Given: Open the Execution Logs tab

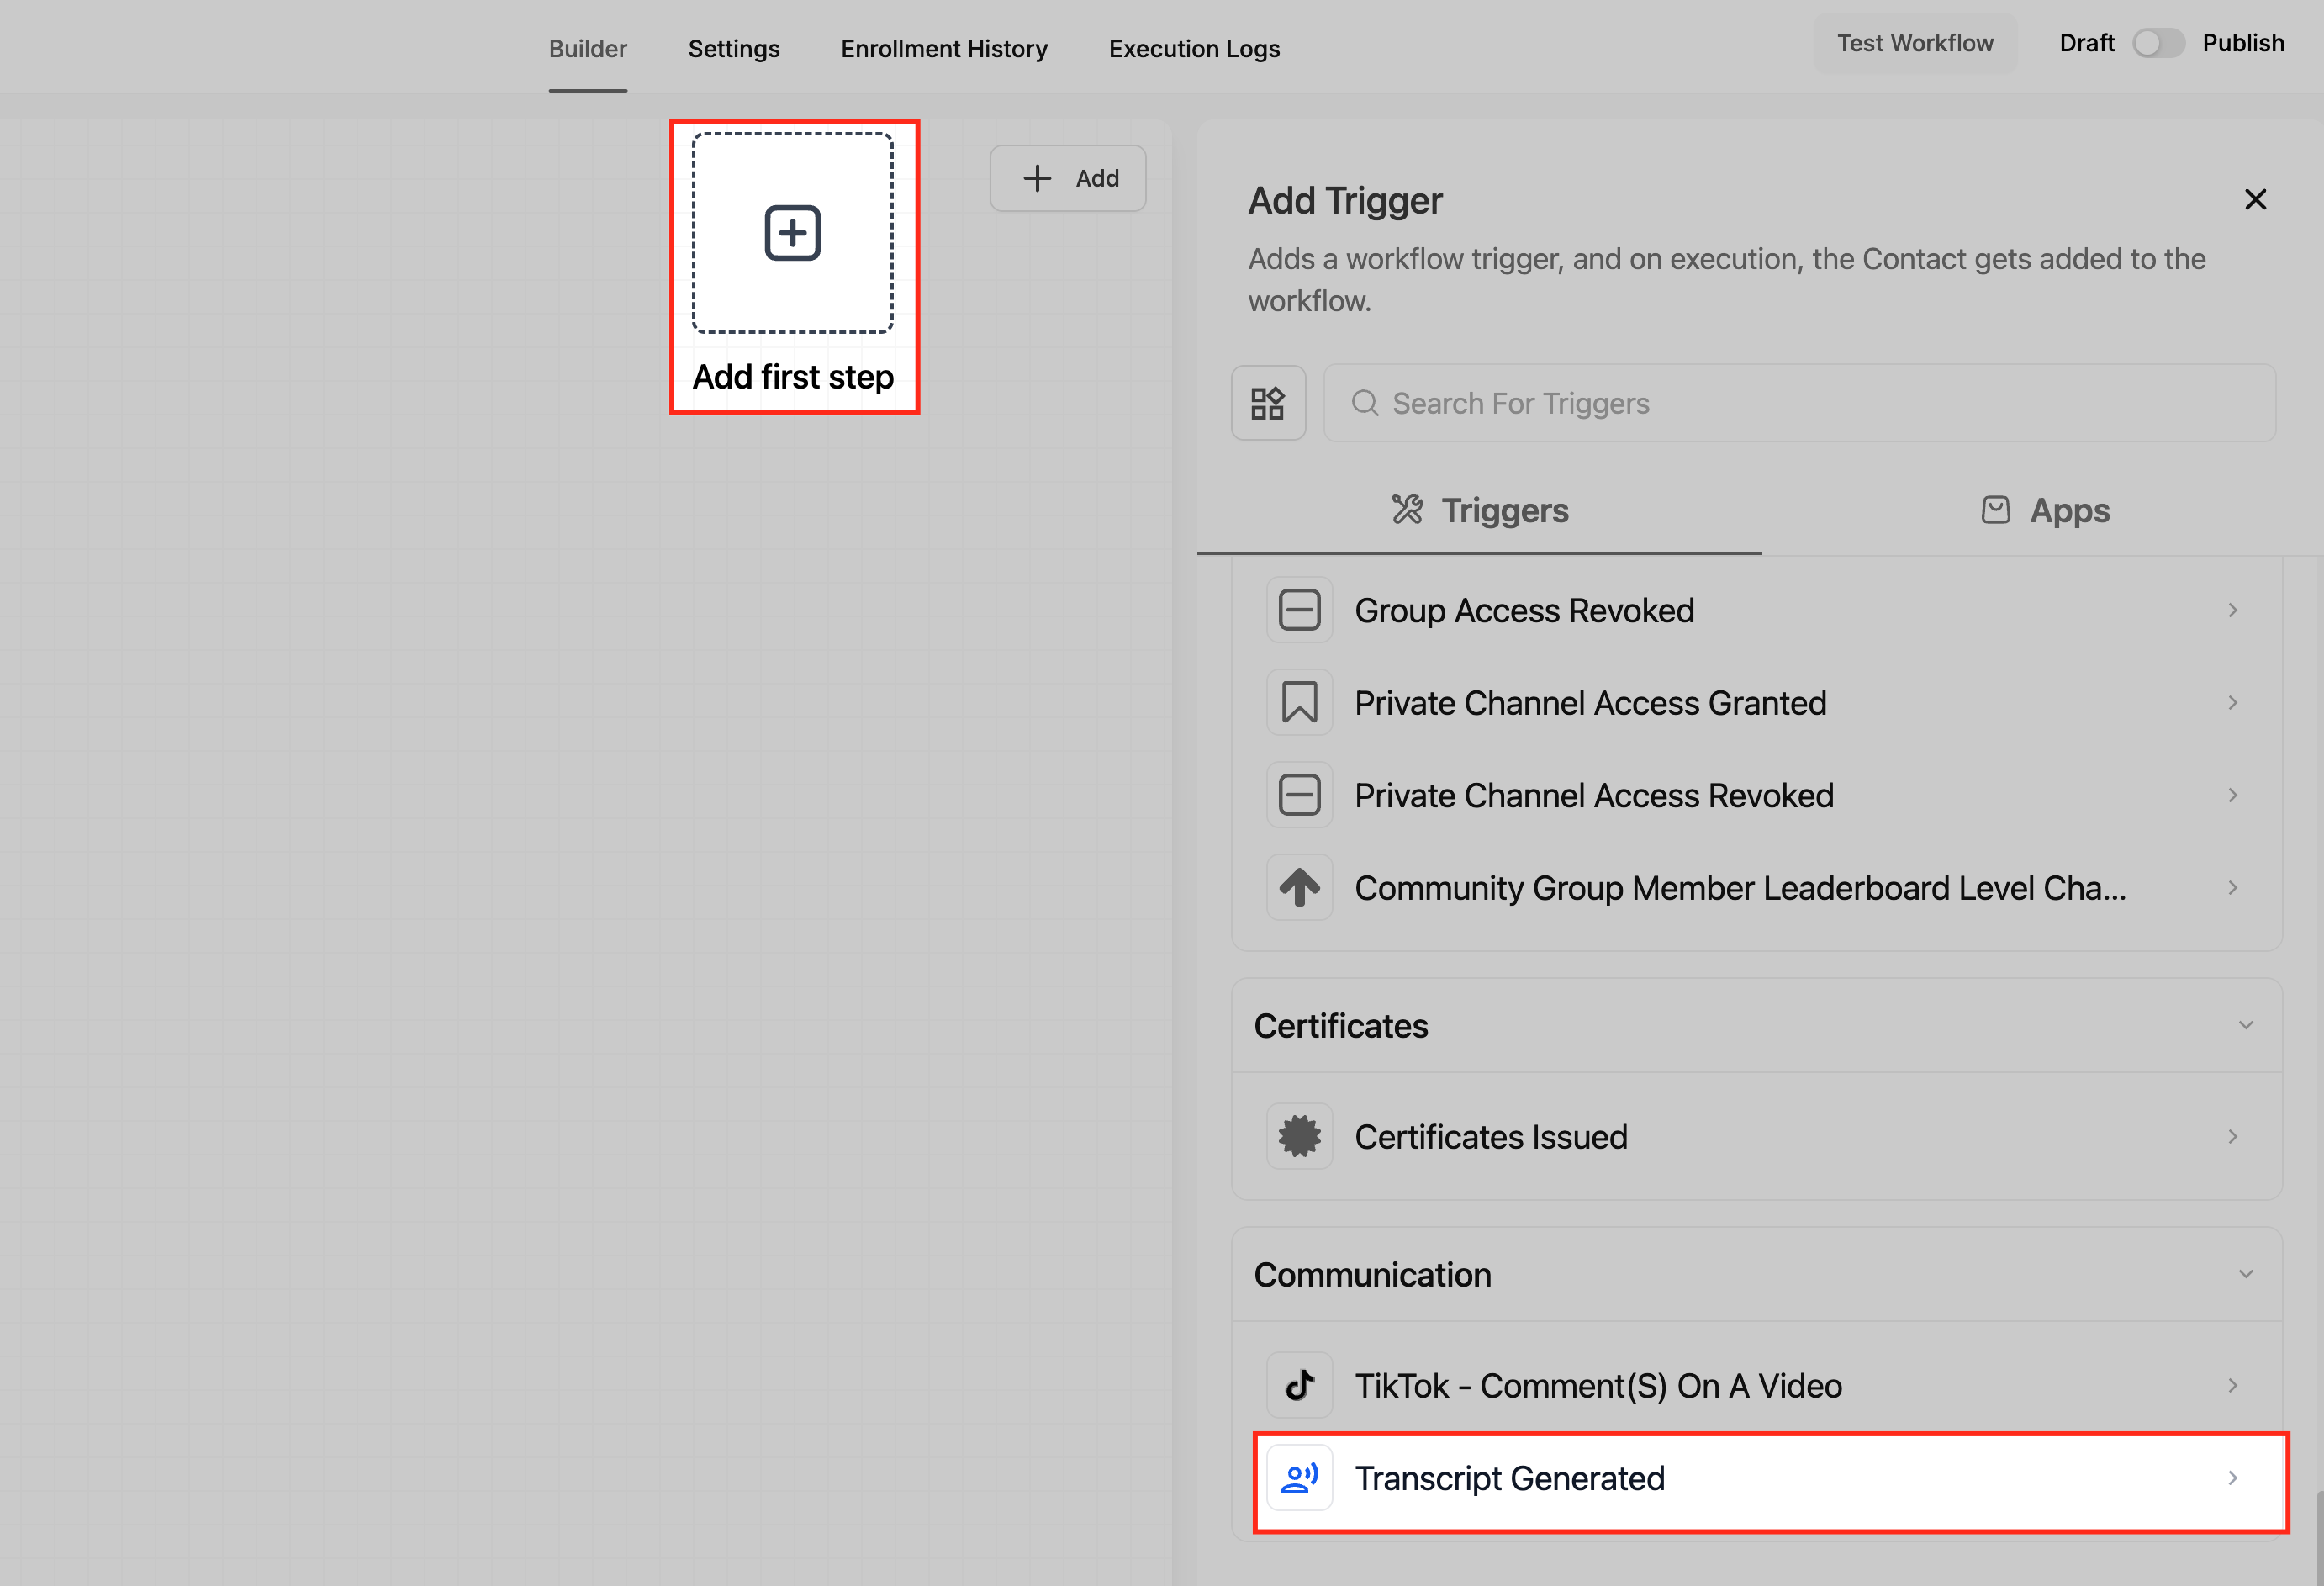Looking at the screenshot, I should coord(1193,48).
